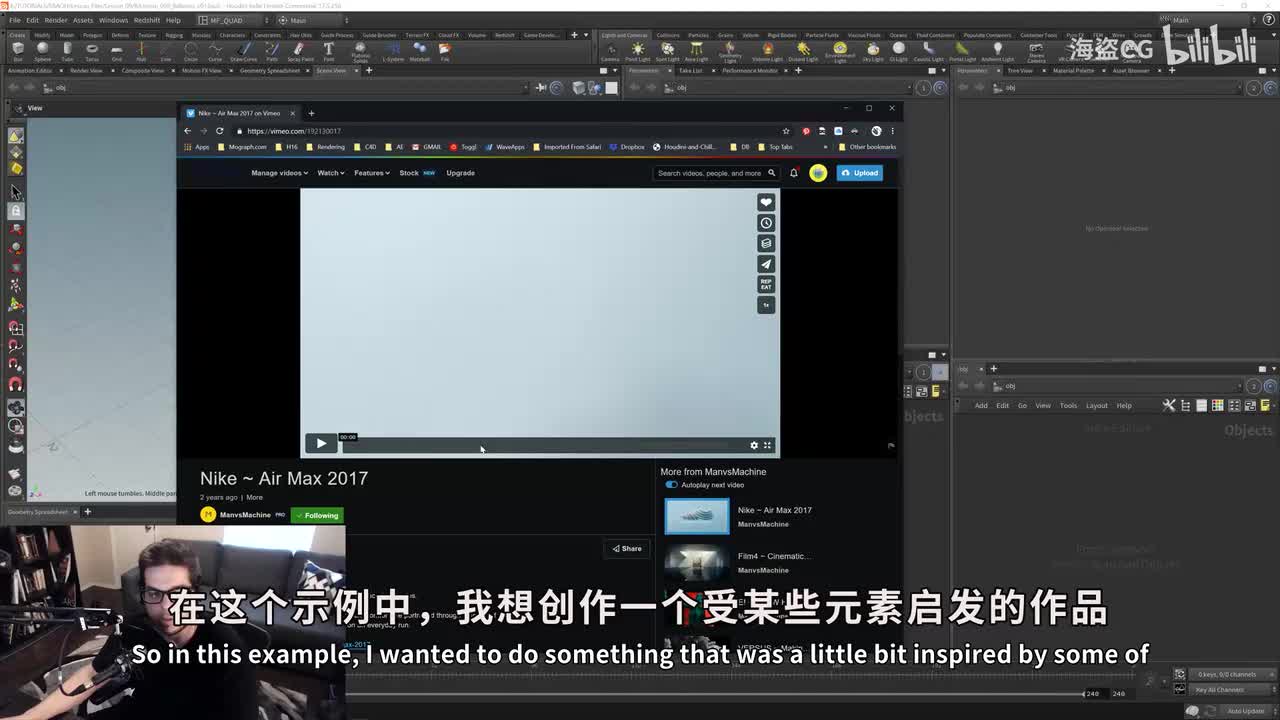Play the Vimeo video
This screenshot has width=1280, height=720.
pyautogui.click(x=321, y=444)
